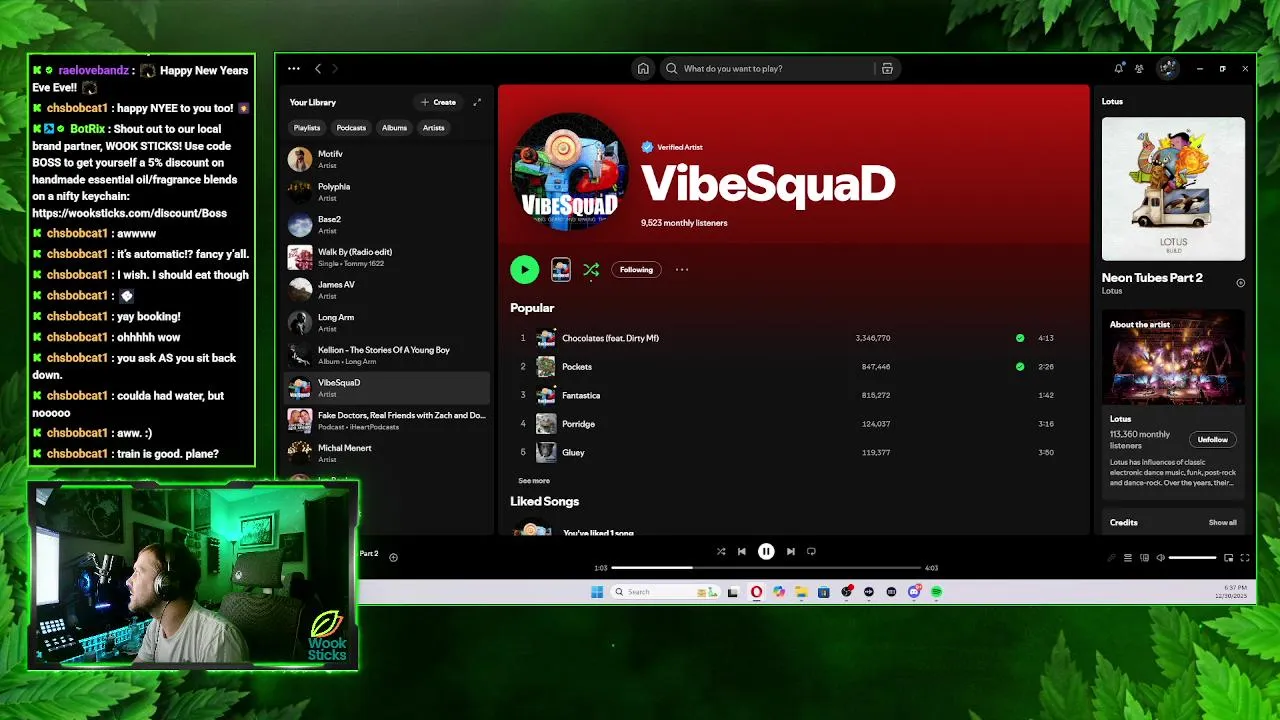Click the Spotify icon in Windows taskbar
The width and height of the screenshot is (1280, 720).
pos(937,592)
